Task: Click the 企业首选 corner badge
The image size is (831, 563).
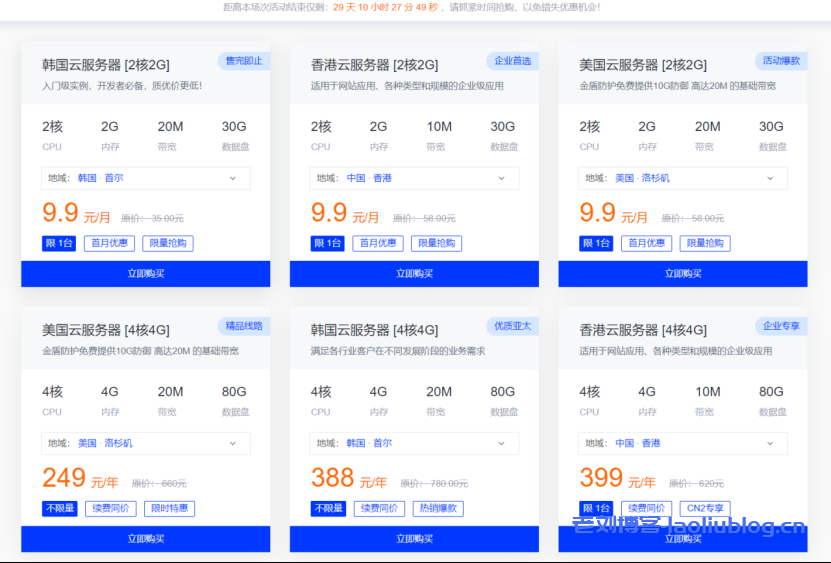Action: 512,61
